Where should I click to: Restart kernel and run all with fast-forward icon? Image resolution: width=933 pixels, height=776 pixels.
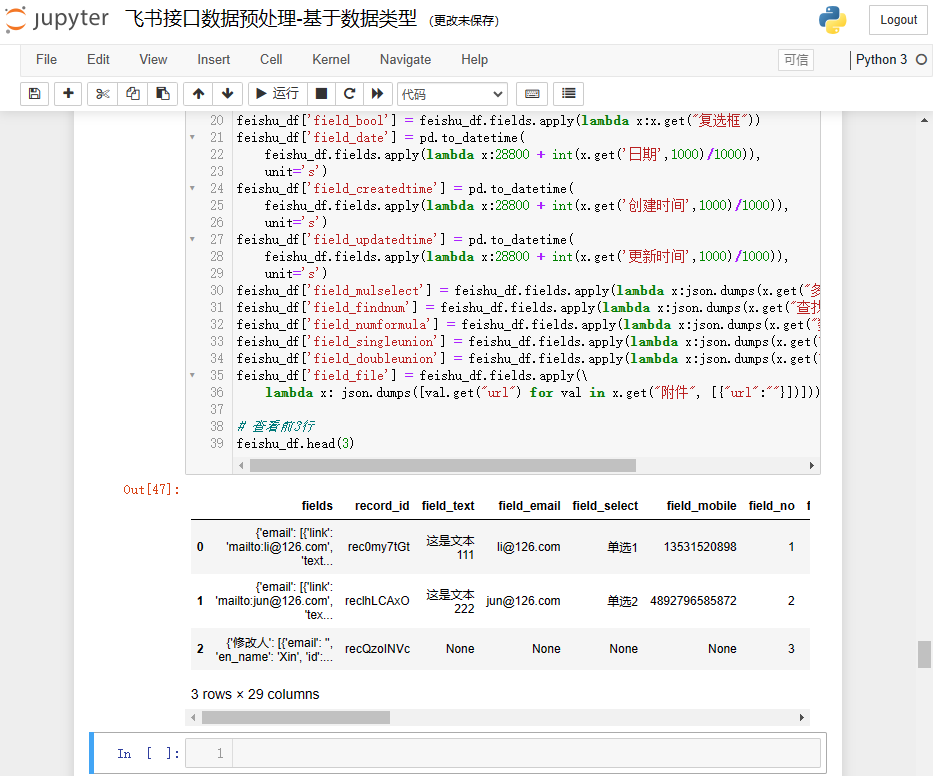(377, 94)
